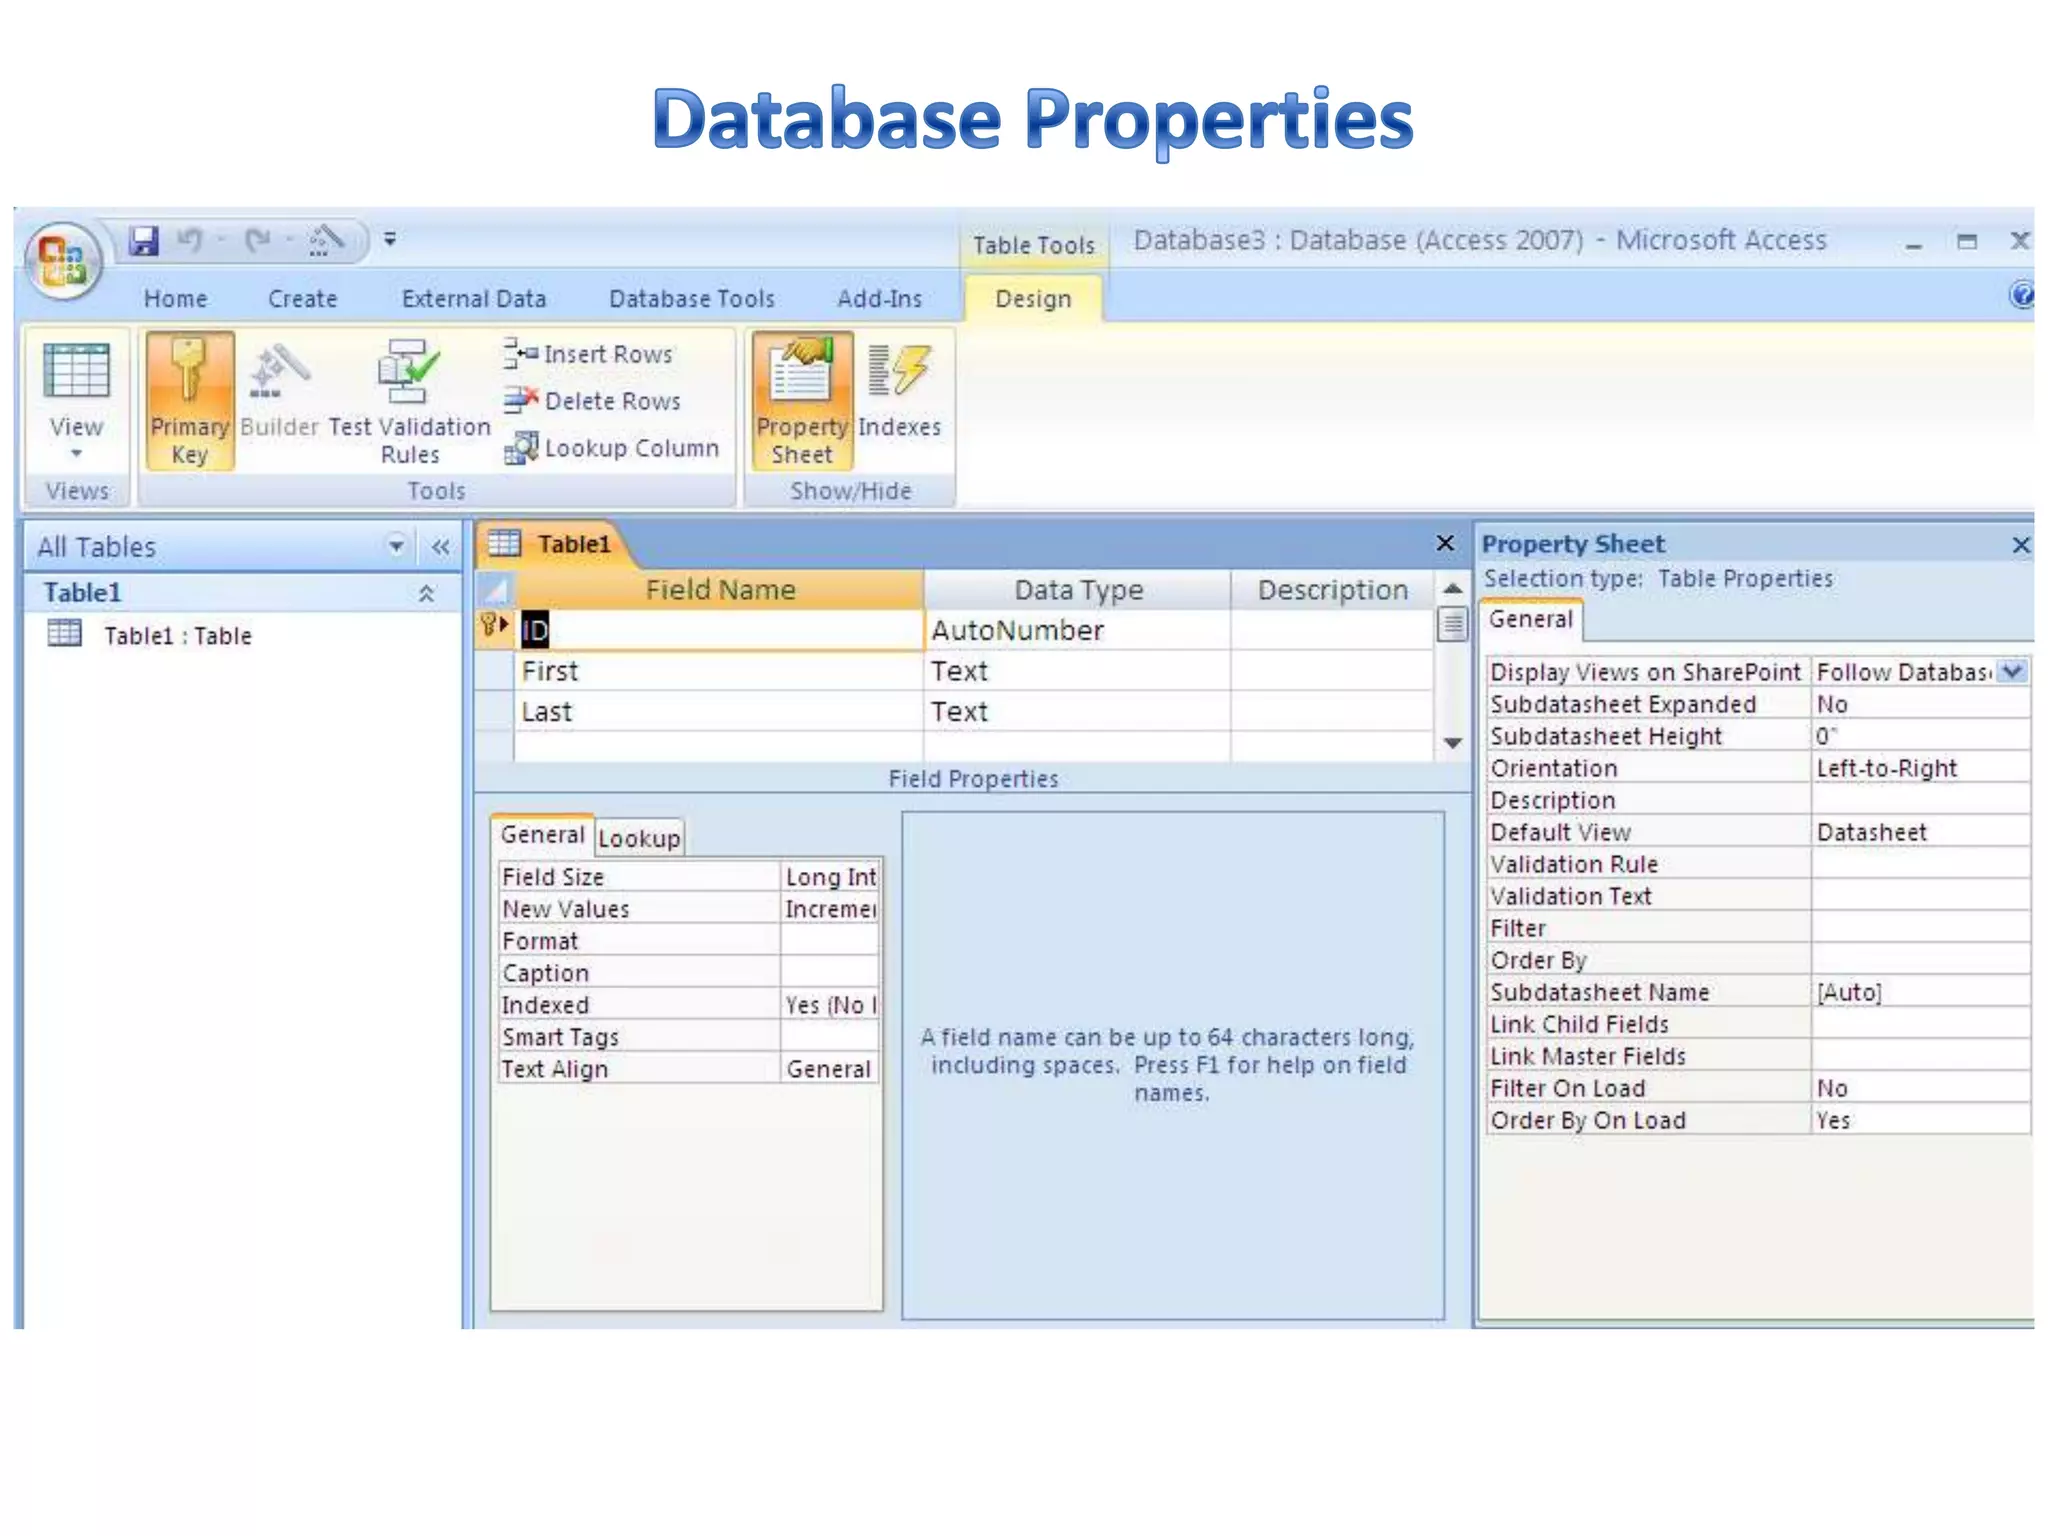
Task: Insert Rows into the table
Action: [589, 354]
